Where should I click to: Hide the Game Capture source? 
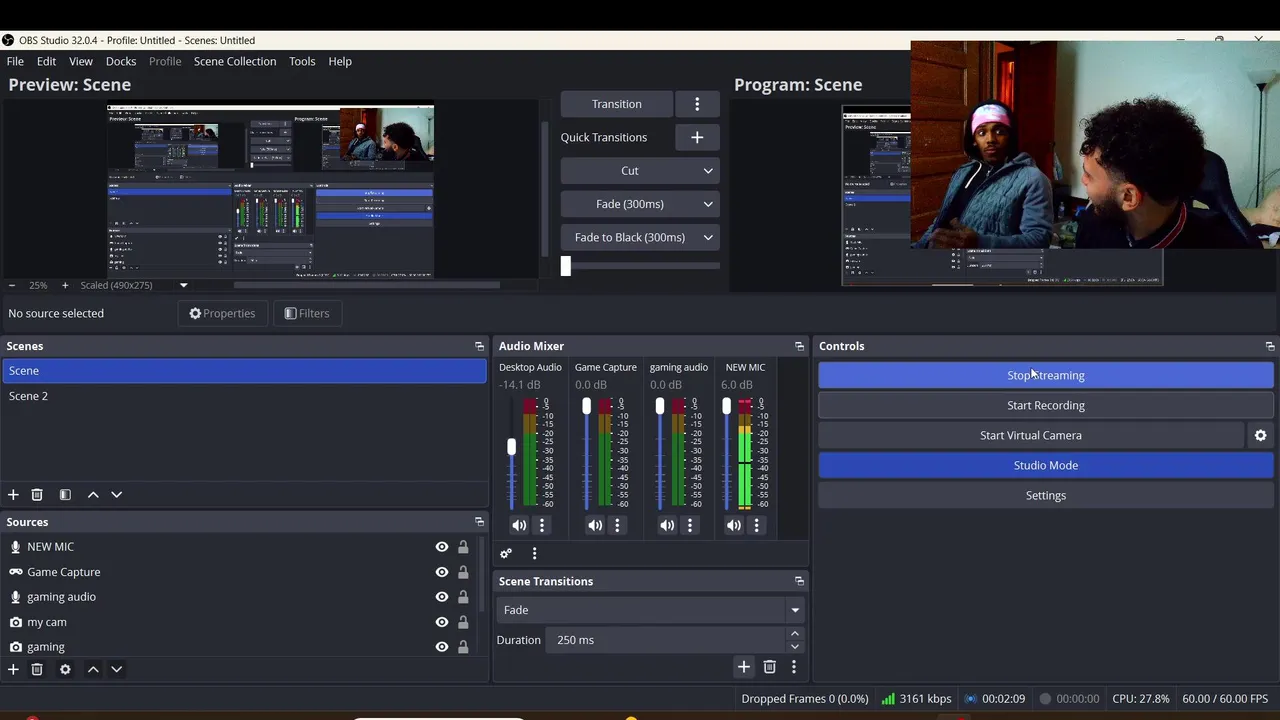tap(441, 572)
